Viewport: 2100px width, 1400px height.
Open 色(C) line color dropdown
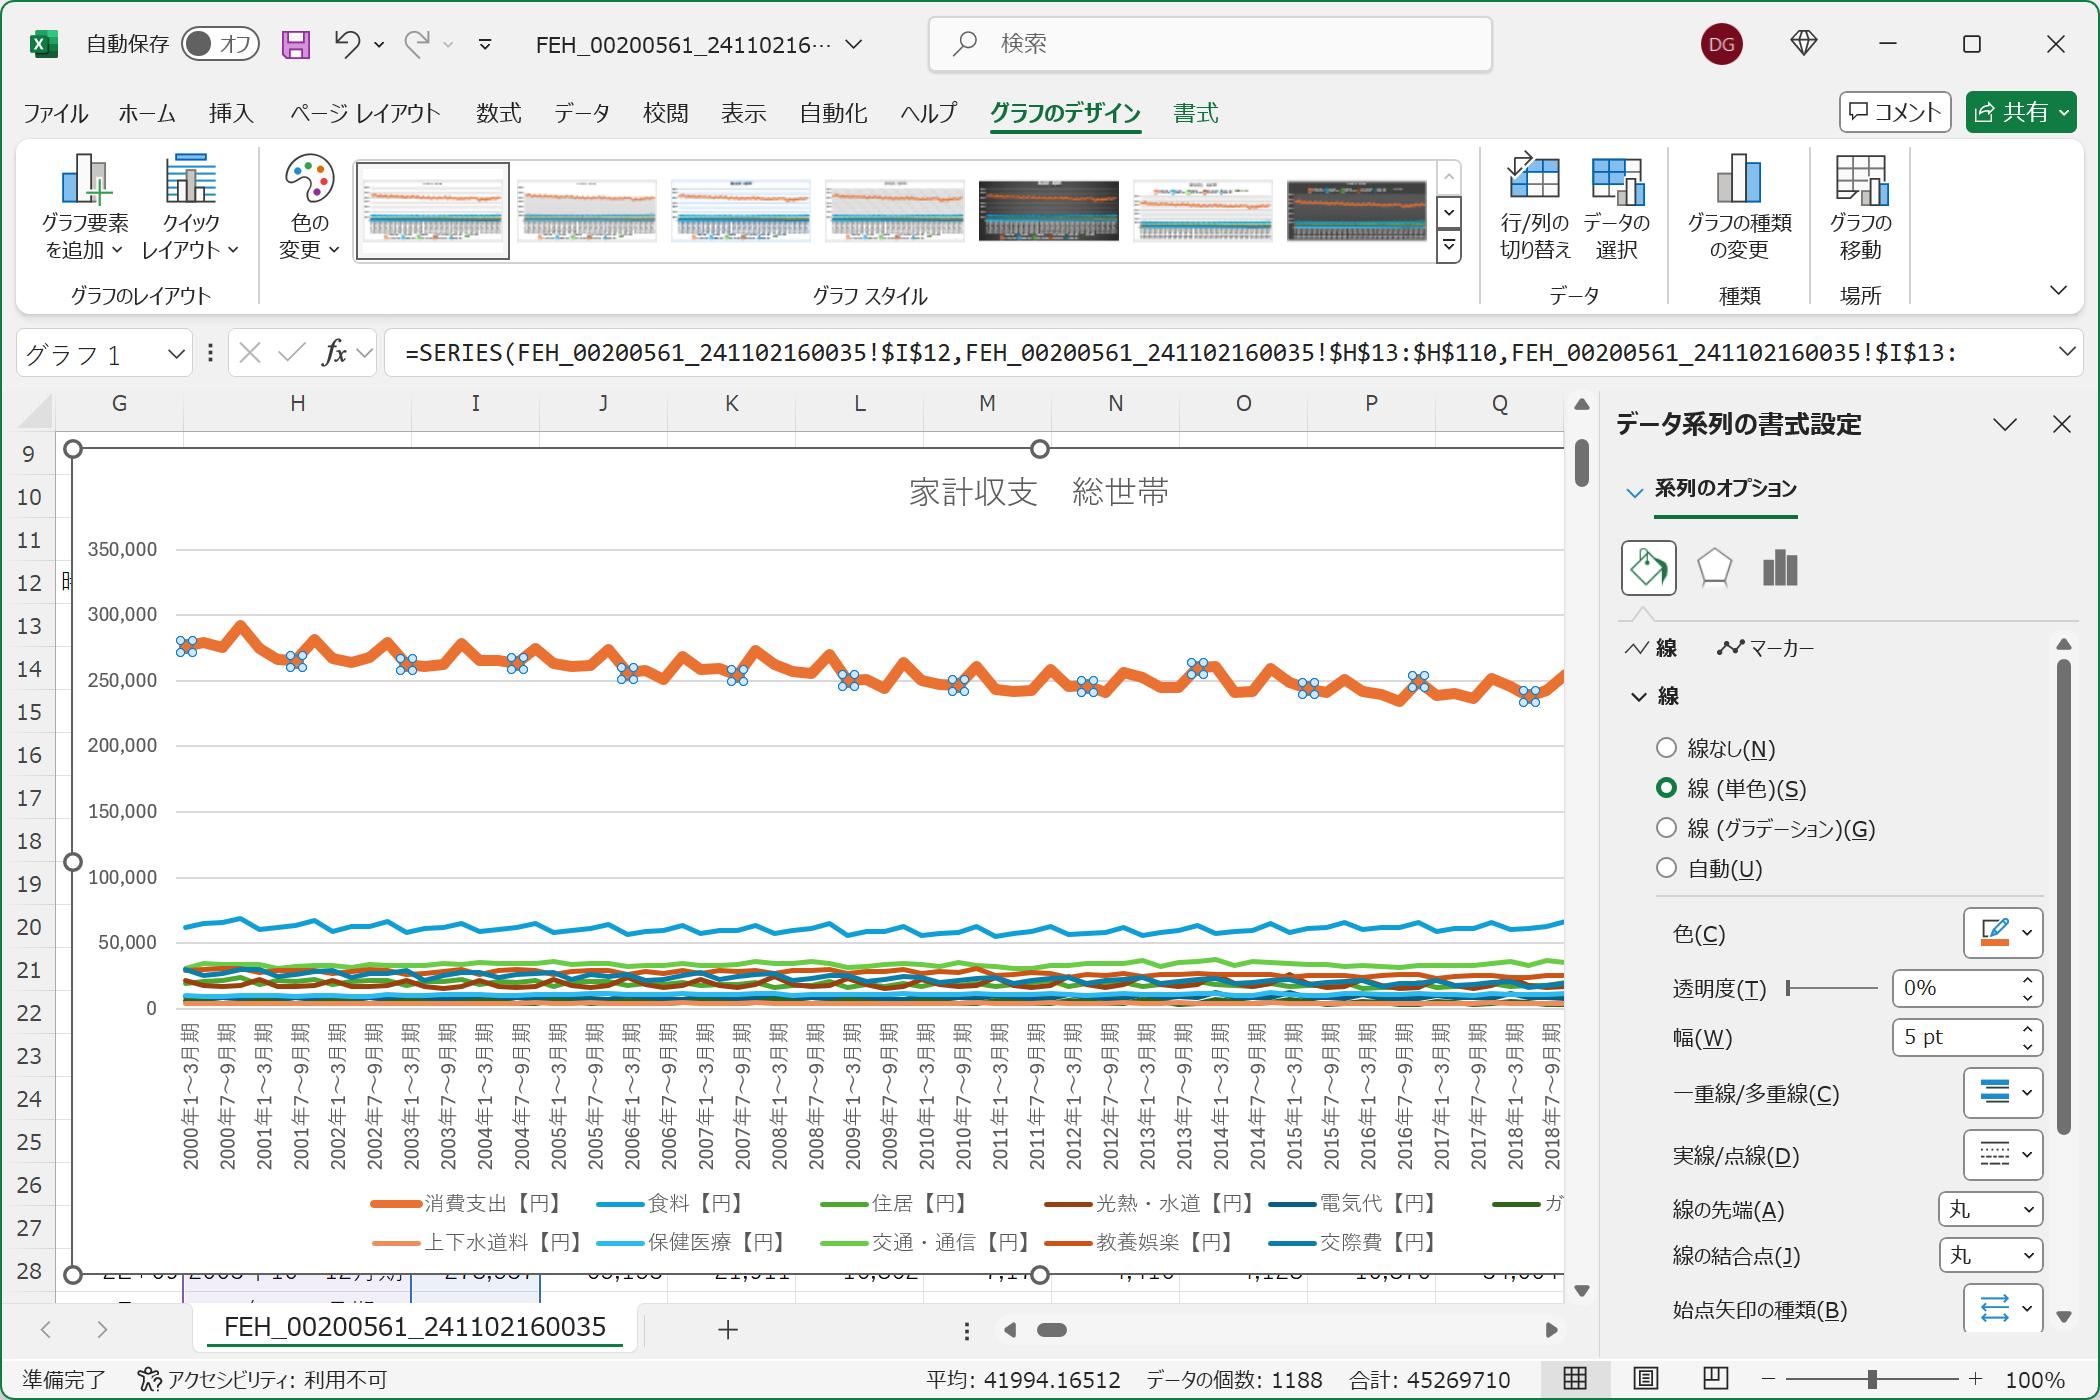pos(2003,933)
